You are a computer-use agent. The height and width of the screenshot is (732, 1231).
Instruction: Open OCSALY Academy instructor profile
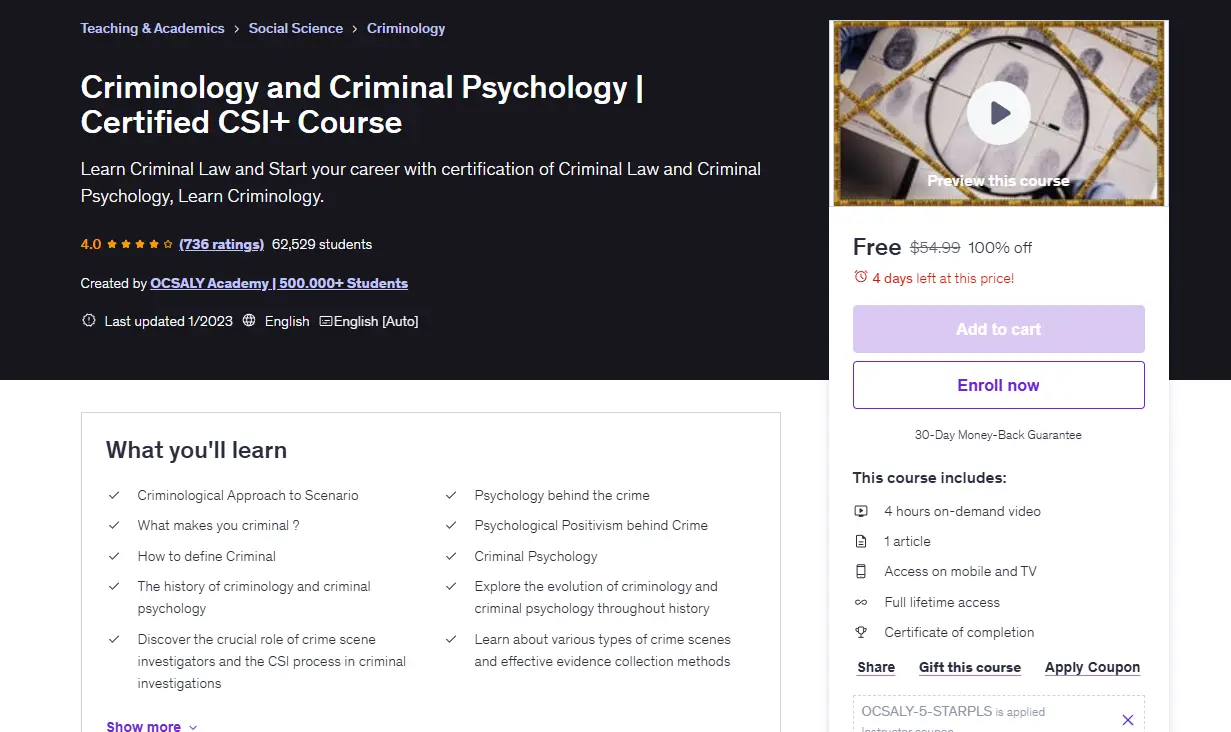coord(279,283)
